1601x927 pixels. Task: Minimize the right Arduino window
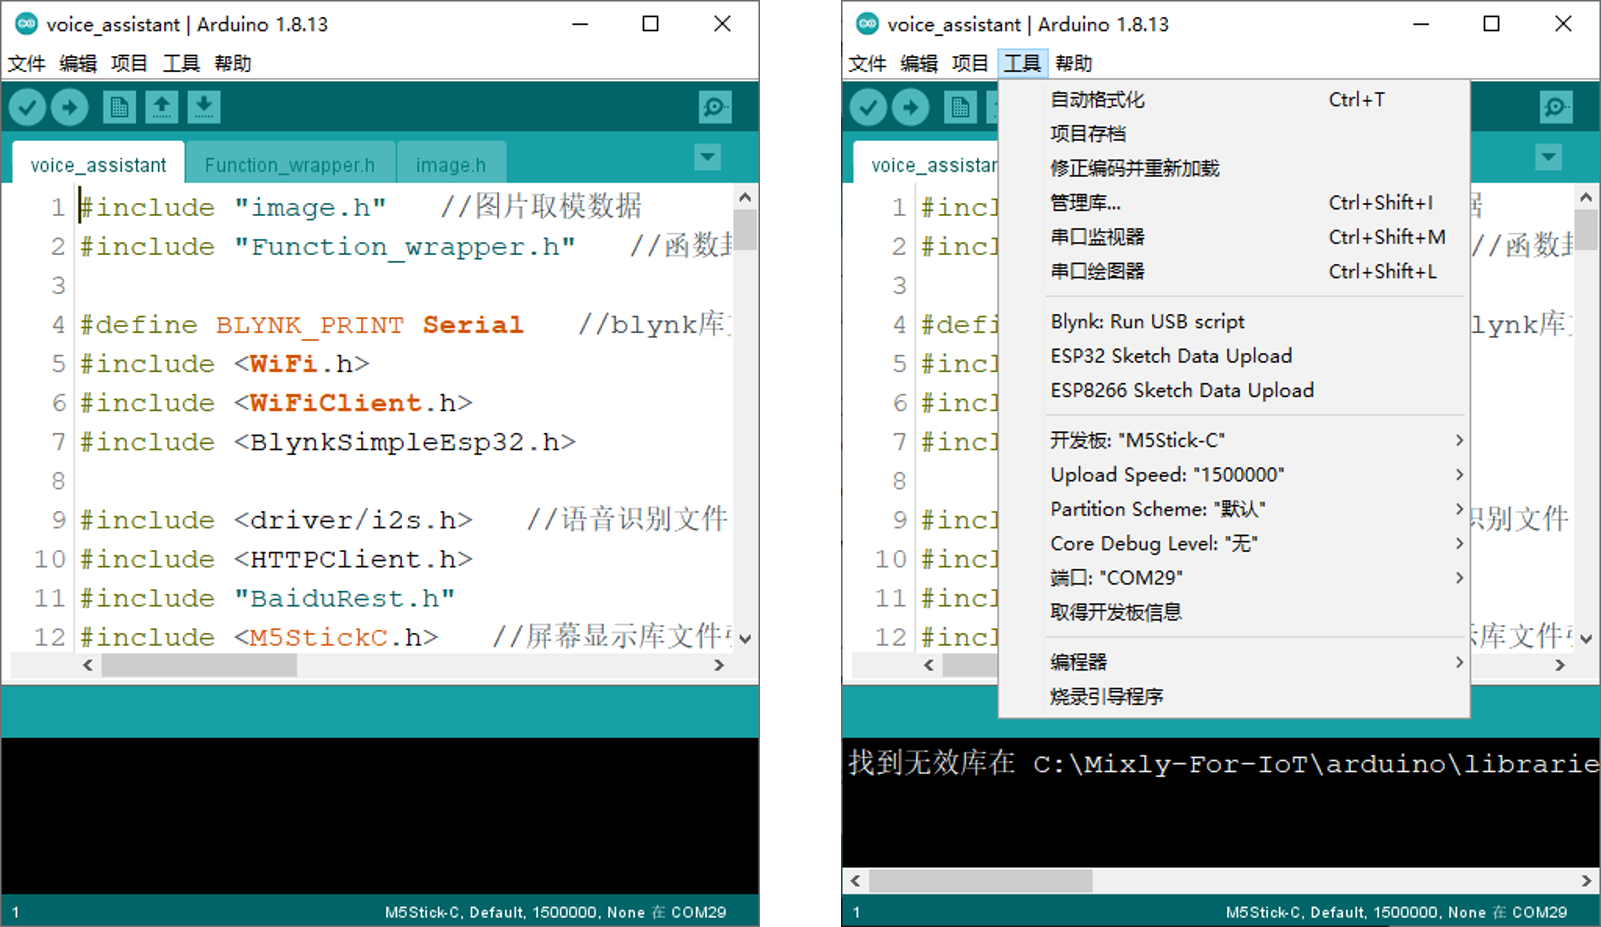[1420, 24]
